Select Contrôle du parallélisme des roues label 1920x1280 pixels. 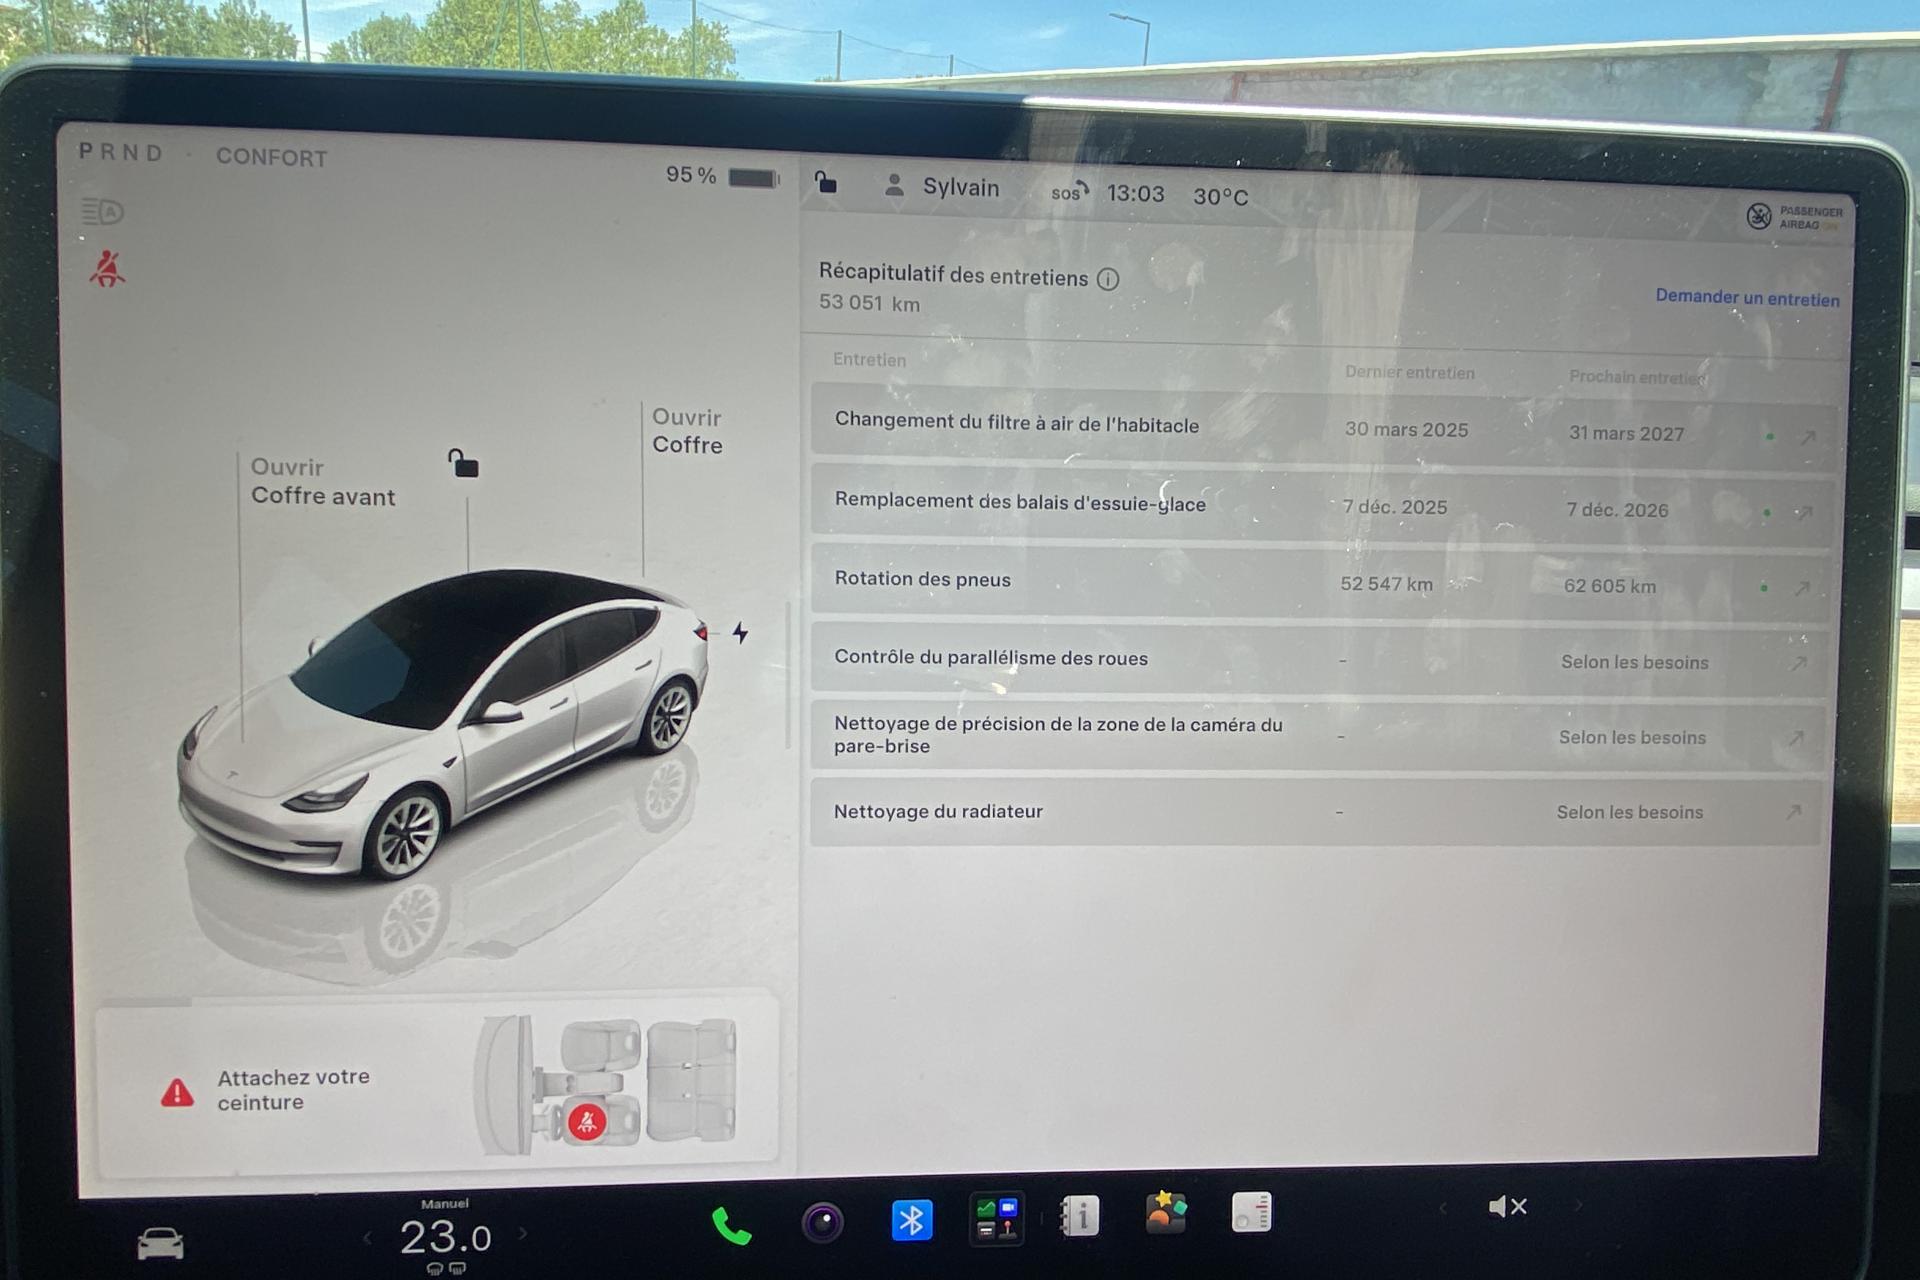(x=991, y=658)
